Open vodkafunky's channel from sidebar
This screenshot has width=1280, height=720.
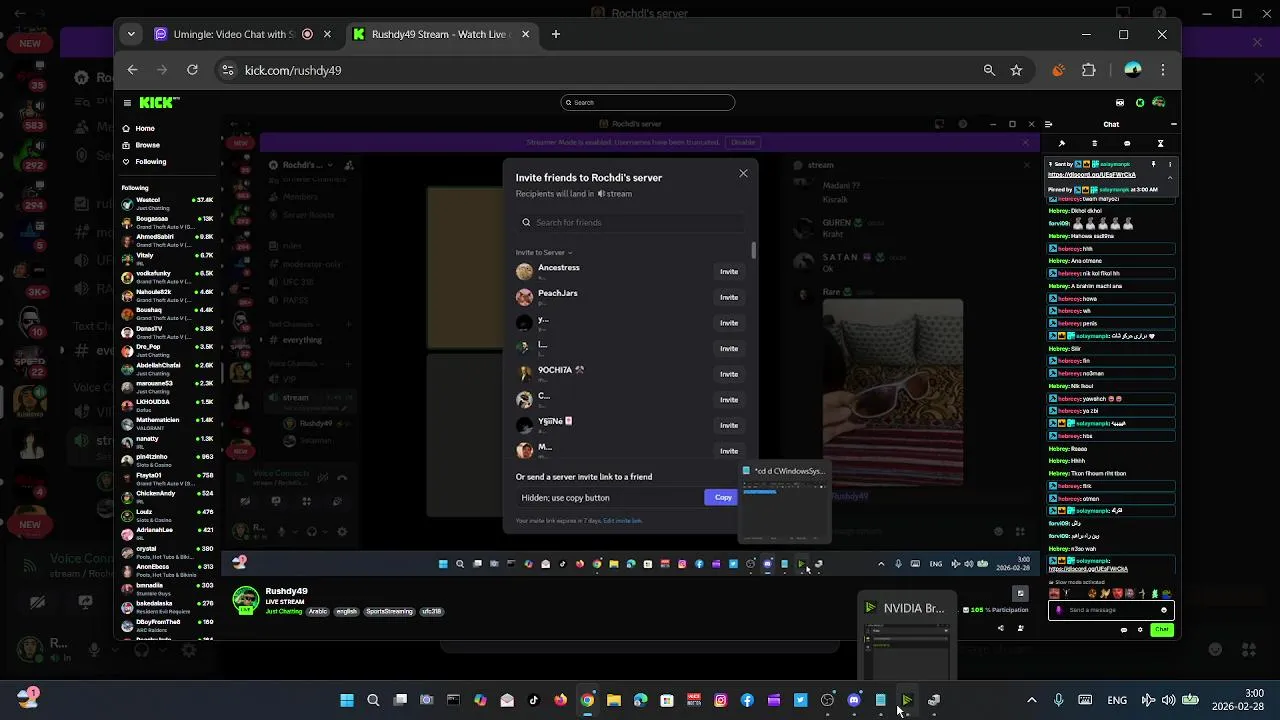[167, 277]
